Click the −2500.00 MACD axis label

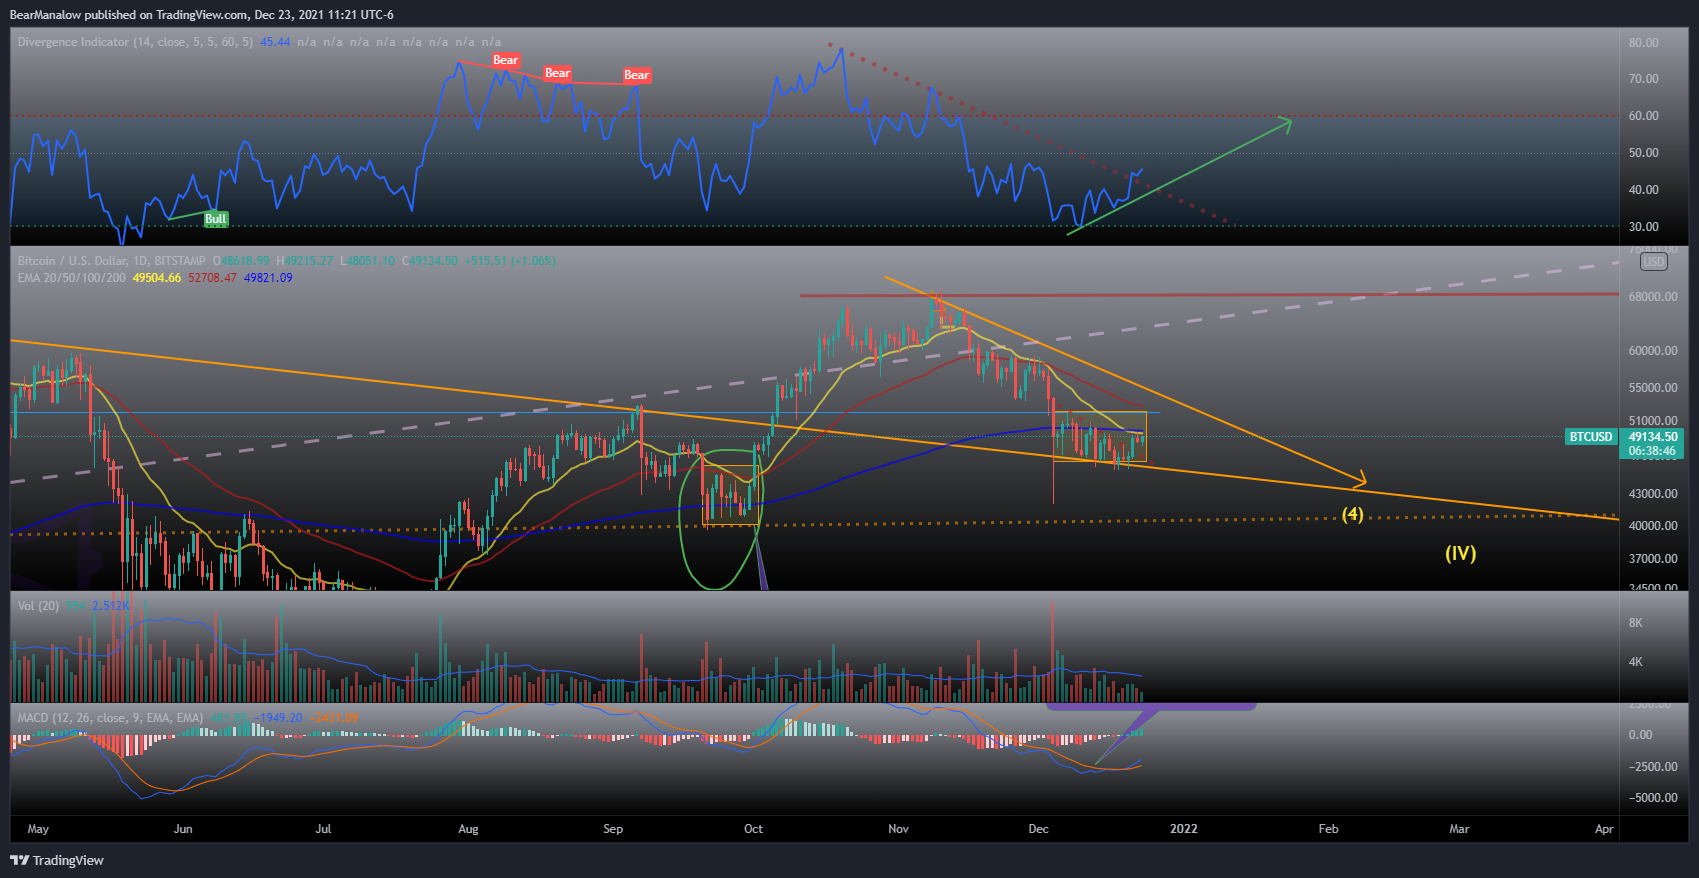click(x=1651, y=767)
